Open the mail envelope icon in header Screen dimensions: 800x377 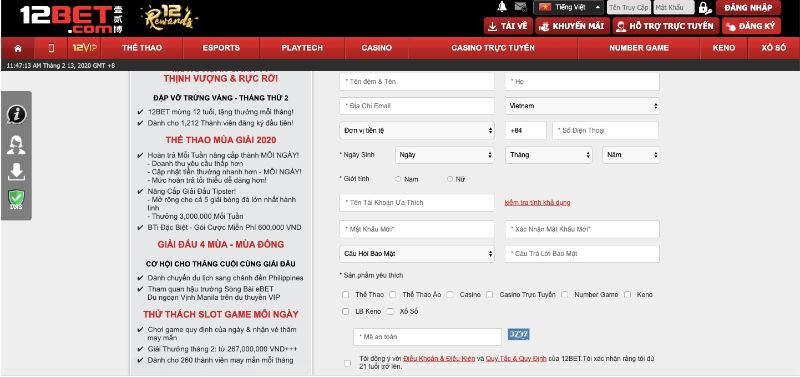click(x=520, y=7)
